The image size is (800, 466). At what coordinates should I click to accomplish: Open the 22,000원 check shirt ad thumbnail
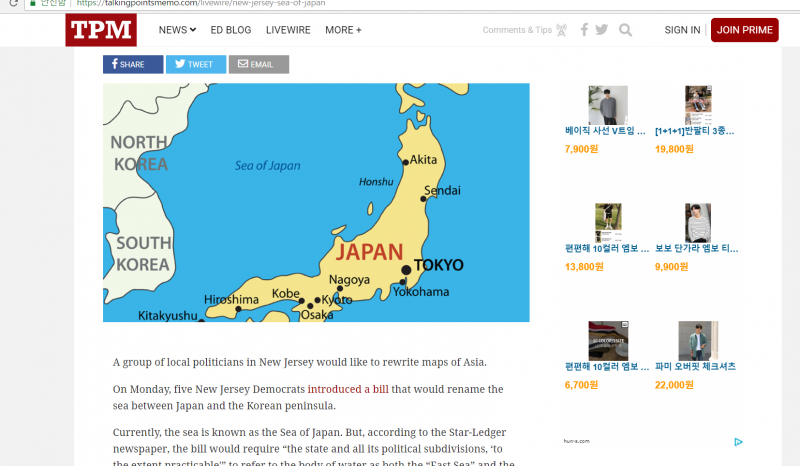[x=697, y=341]
